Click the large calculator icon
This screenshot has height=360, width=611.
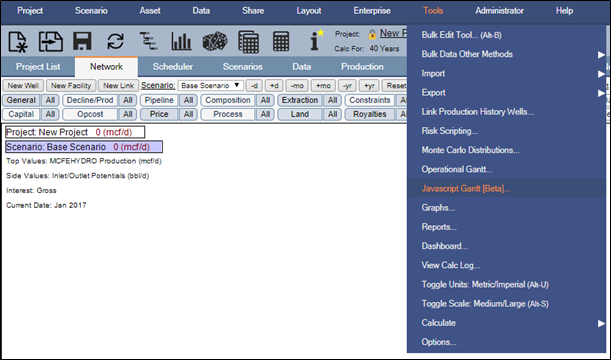249,42
